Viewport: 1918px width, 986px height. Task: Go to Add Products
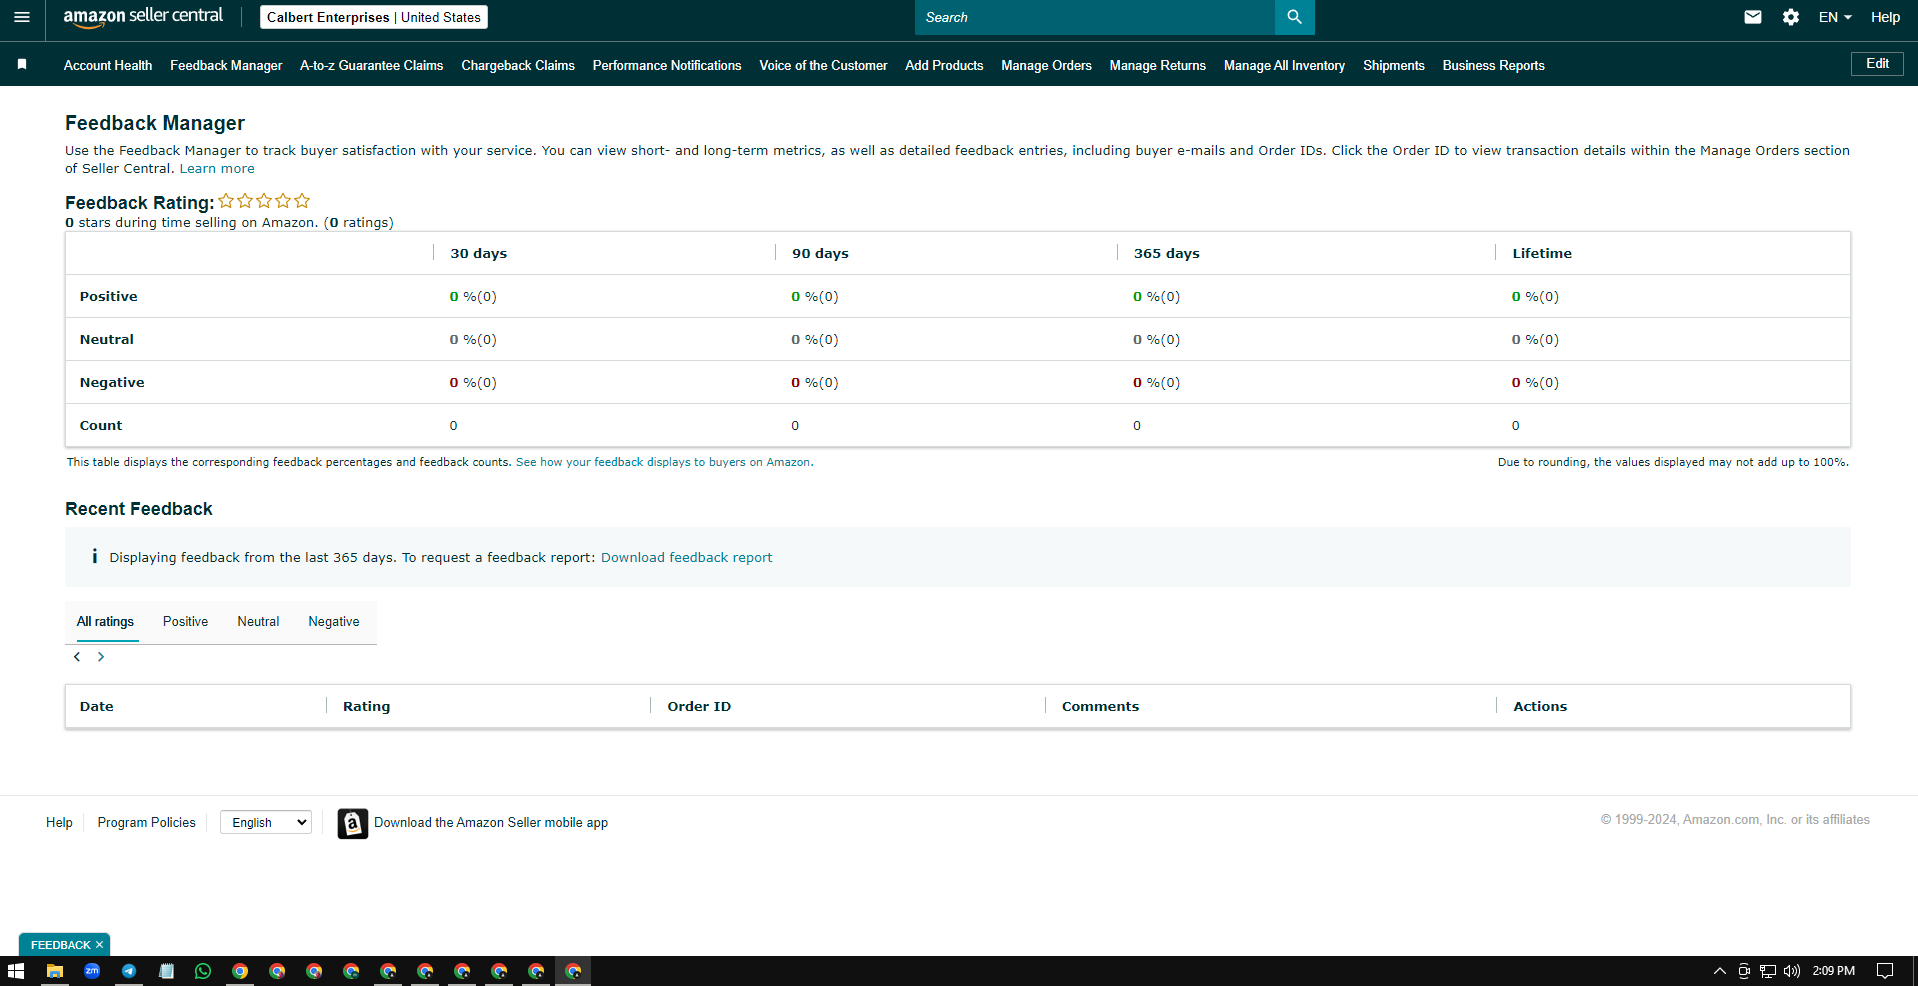tap(944, 65)
